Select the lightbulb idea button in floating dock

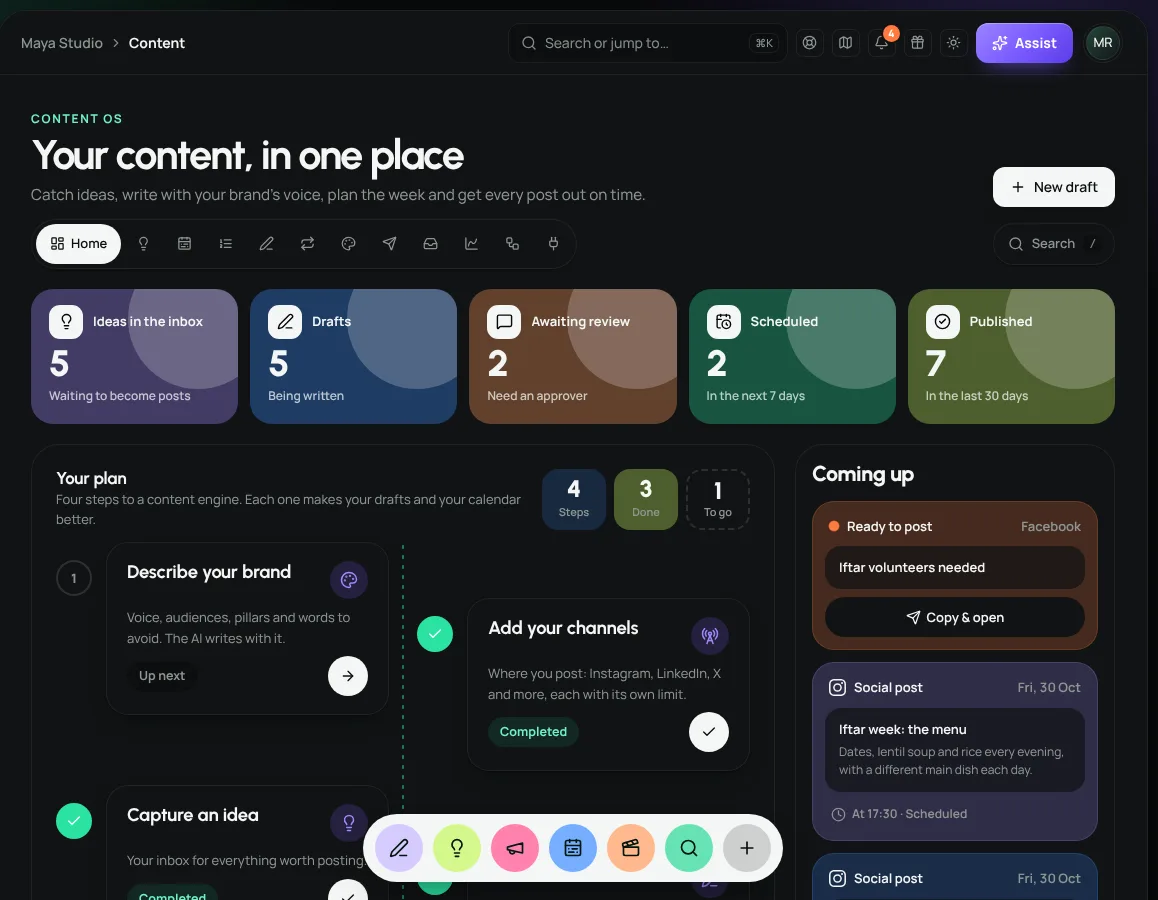(x=456, y=848)
